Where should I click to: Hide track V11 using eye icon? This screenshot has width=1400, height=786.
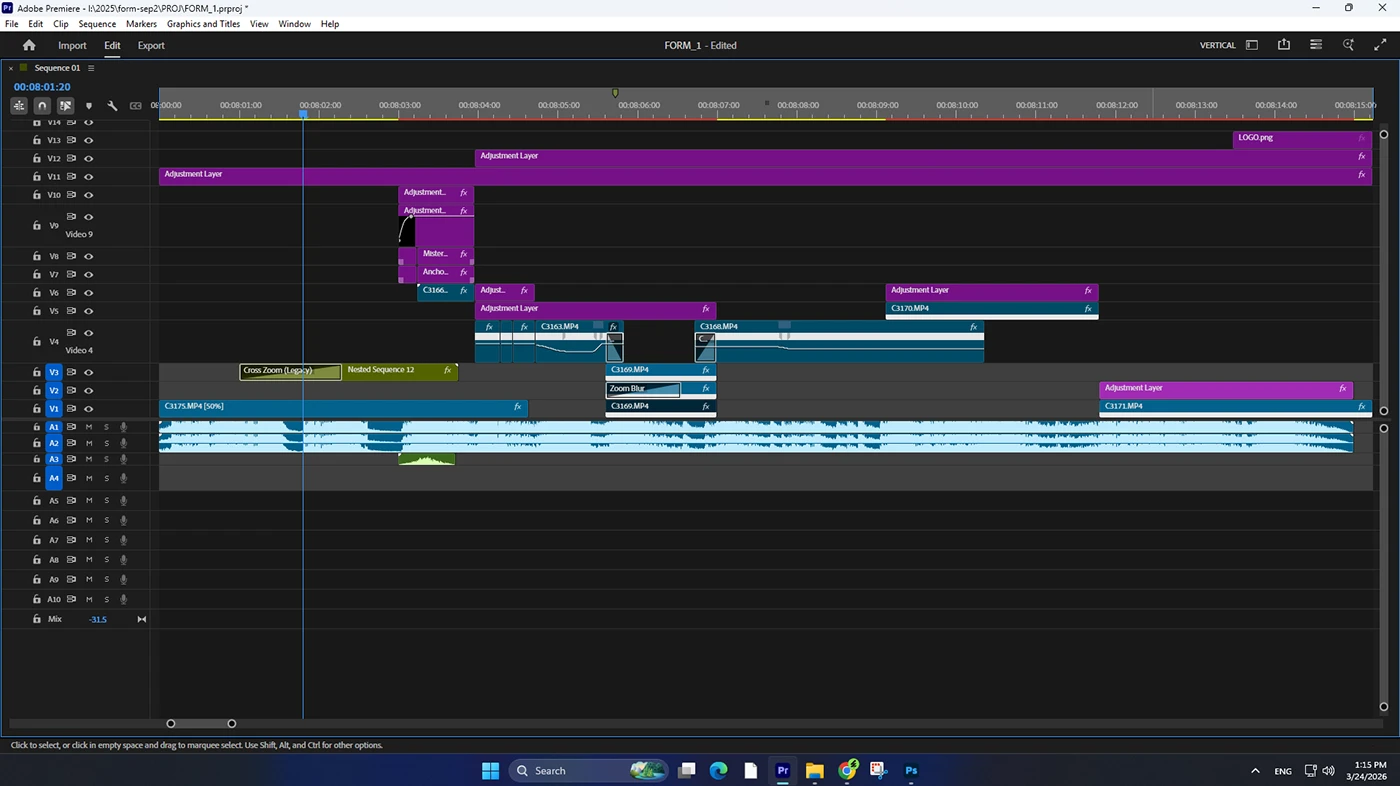click(89, 177)
